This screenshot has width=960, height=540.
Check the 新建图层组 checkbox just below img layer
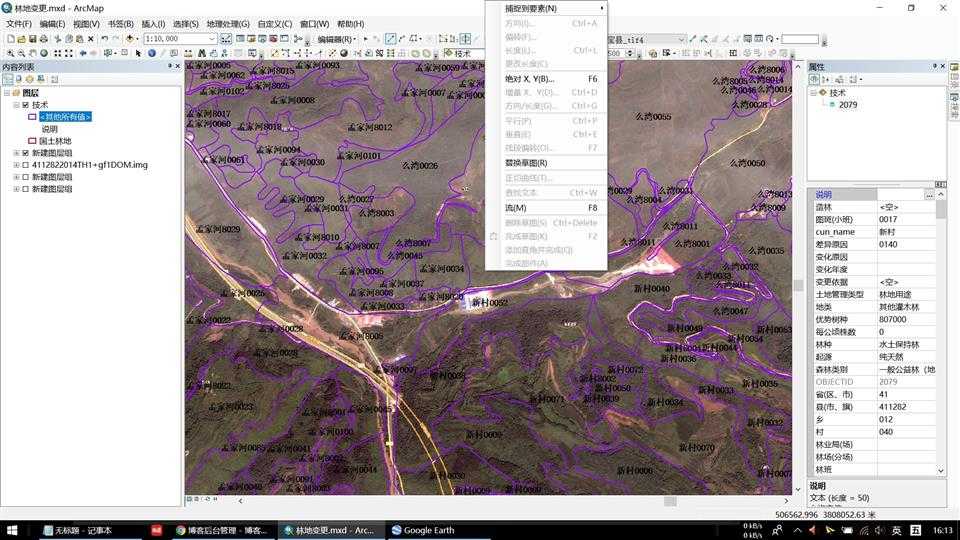pos(26,177)
